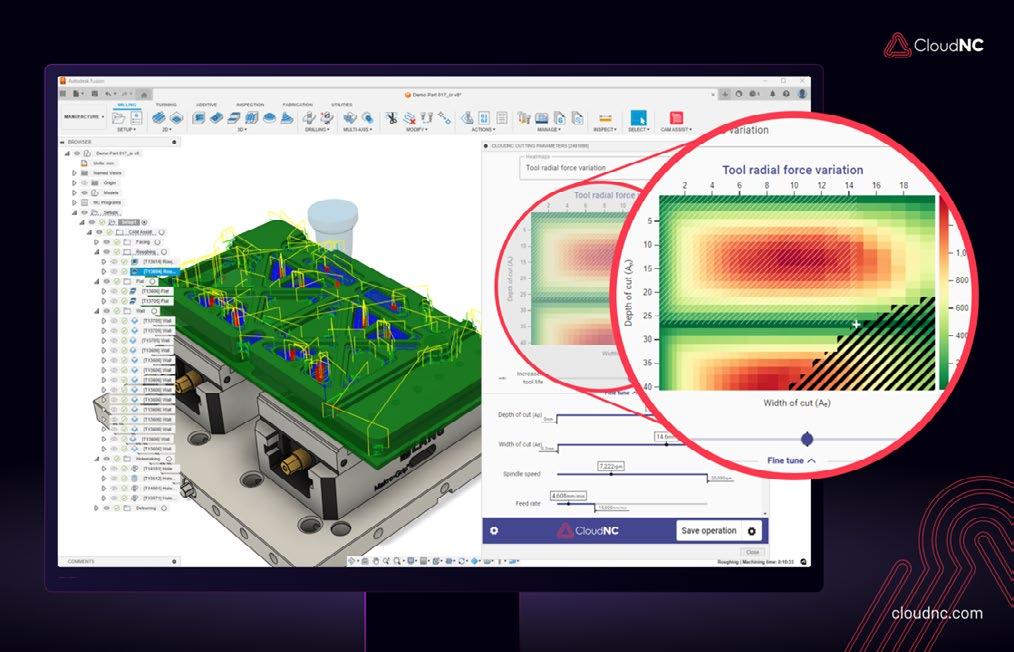Expand the Deburring folder node
The image size is (1014, 652).
(x=97, y=508)
